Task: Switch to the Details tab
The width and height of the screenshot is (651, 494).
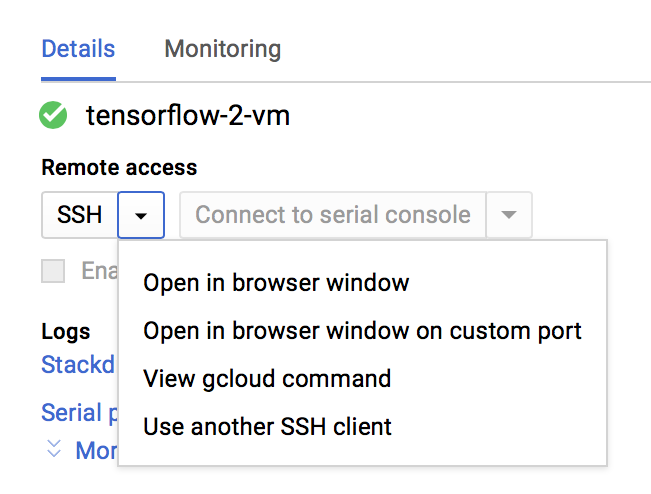Action: 78,49
